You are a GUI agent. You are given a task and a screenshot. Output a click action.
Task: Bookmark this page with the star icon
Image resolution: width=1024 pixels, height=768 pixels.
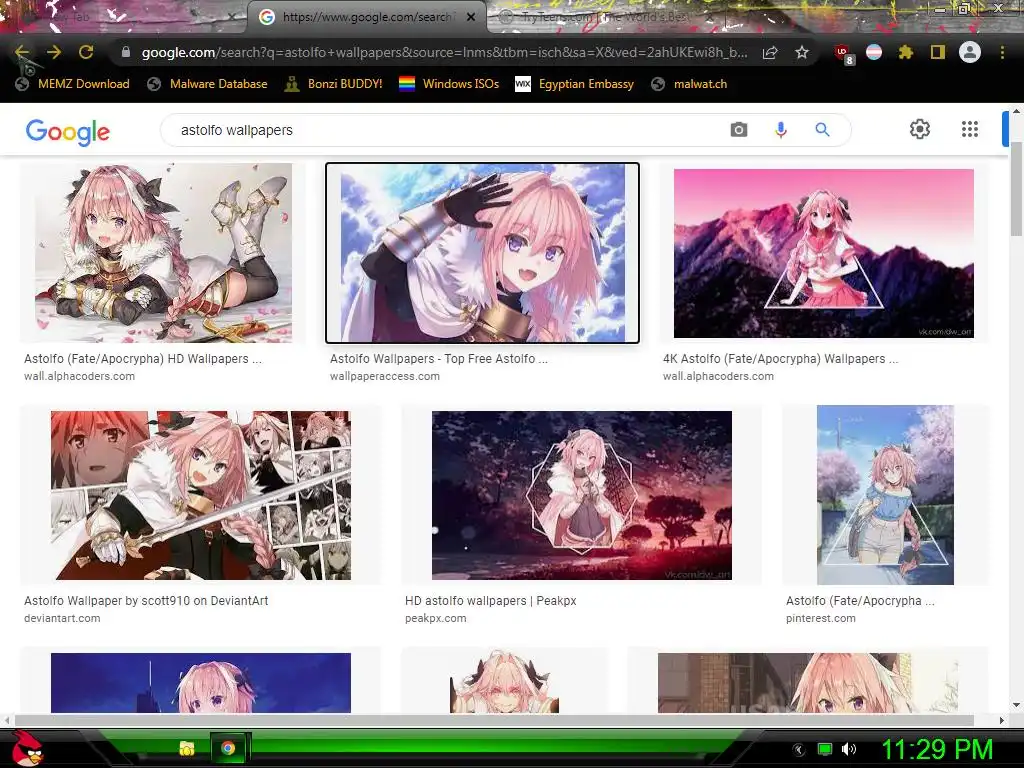pos(802,52)
